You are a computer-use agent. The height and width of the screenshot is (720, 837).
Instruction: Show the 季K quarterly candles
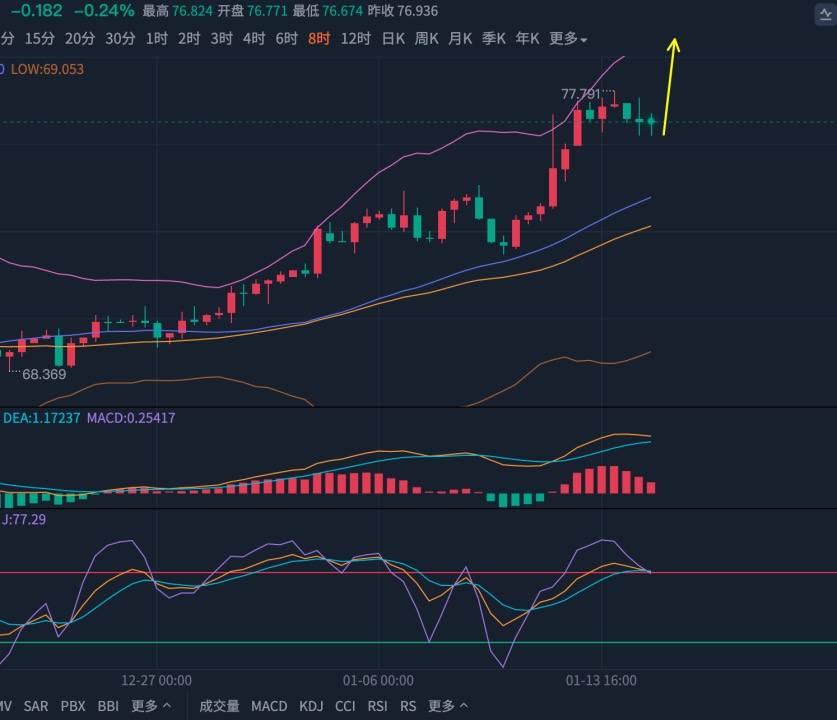pos(494,38)
